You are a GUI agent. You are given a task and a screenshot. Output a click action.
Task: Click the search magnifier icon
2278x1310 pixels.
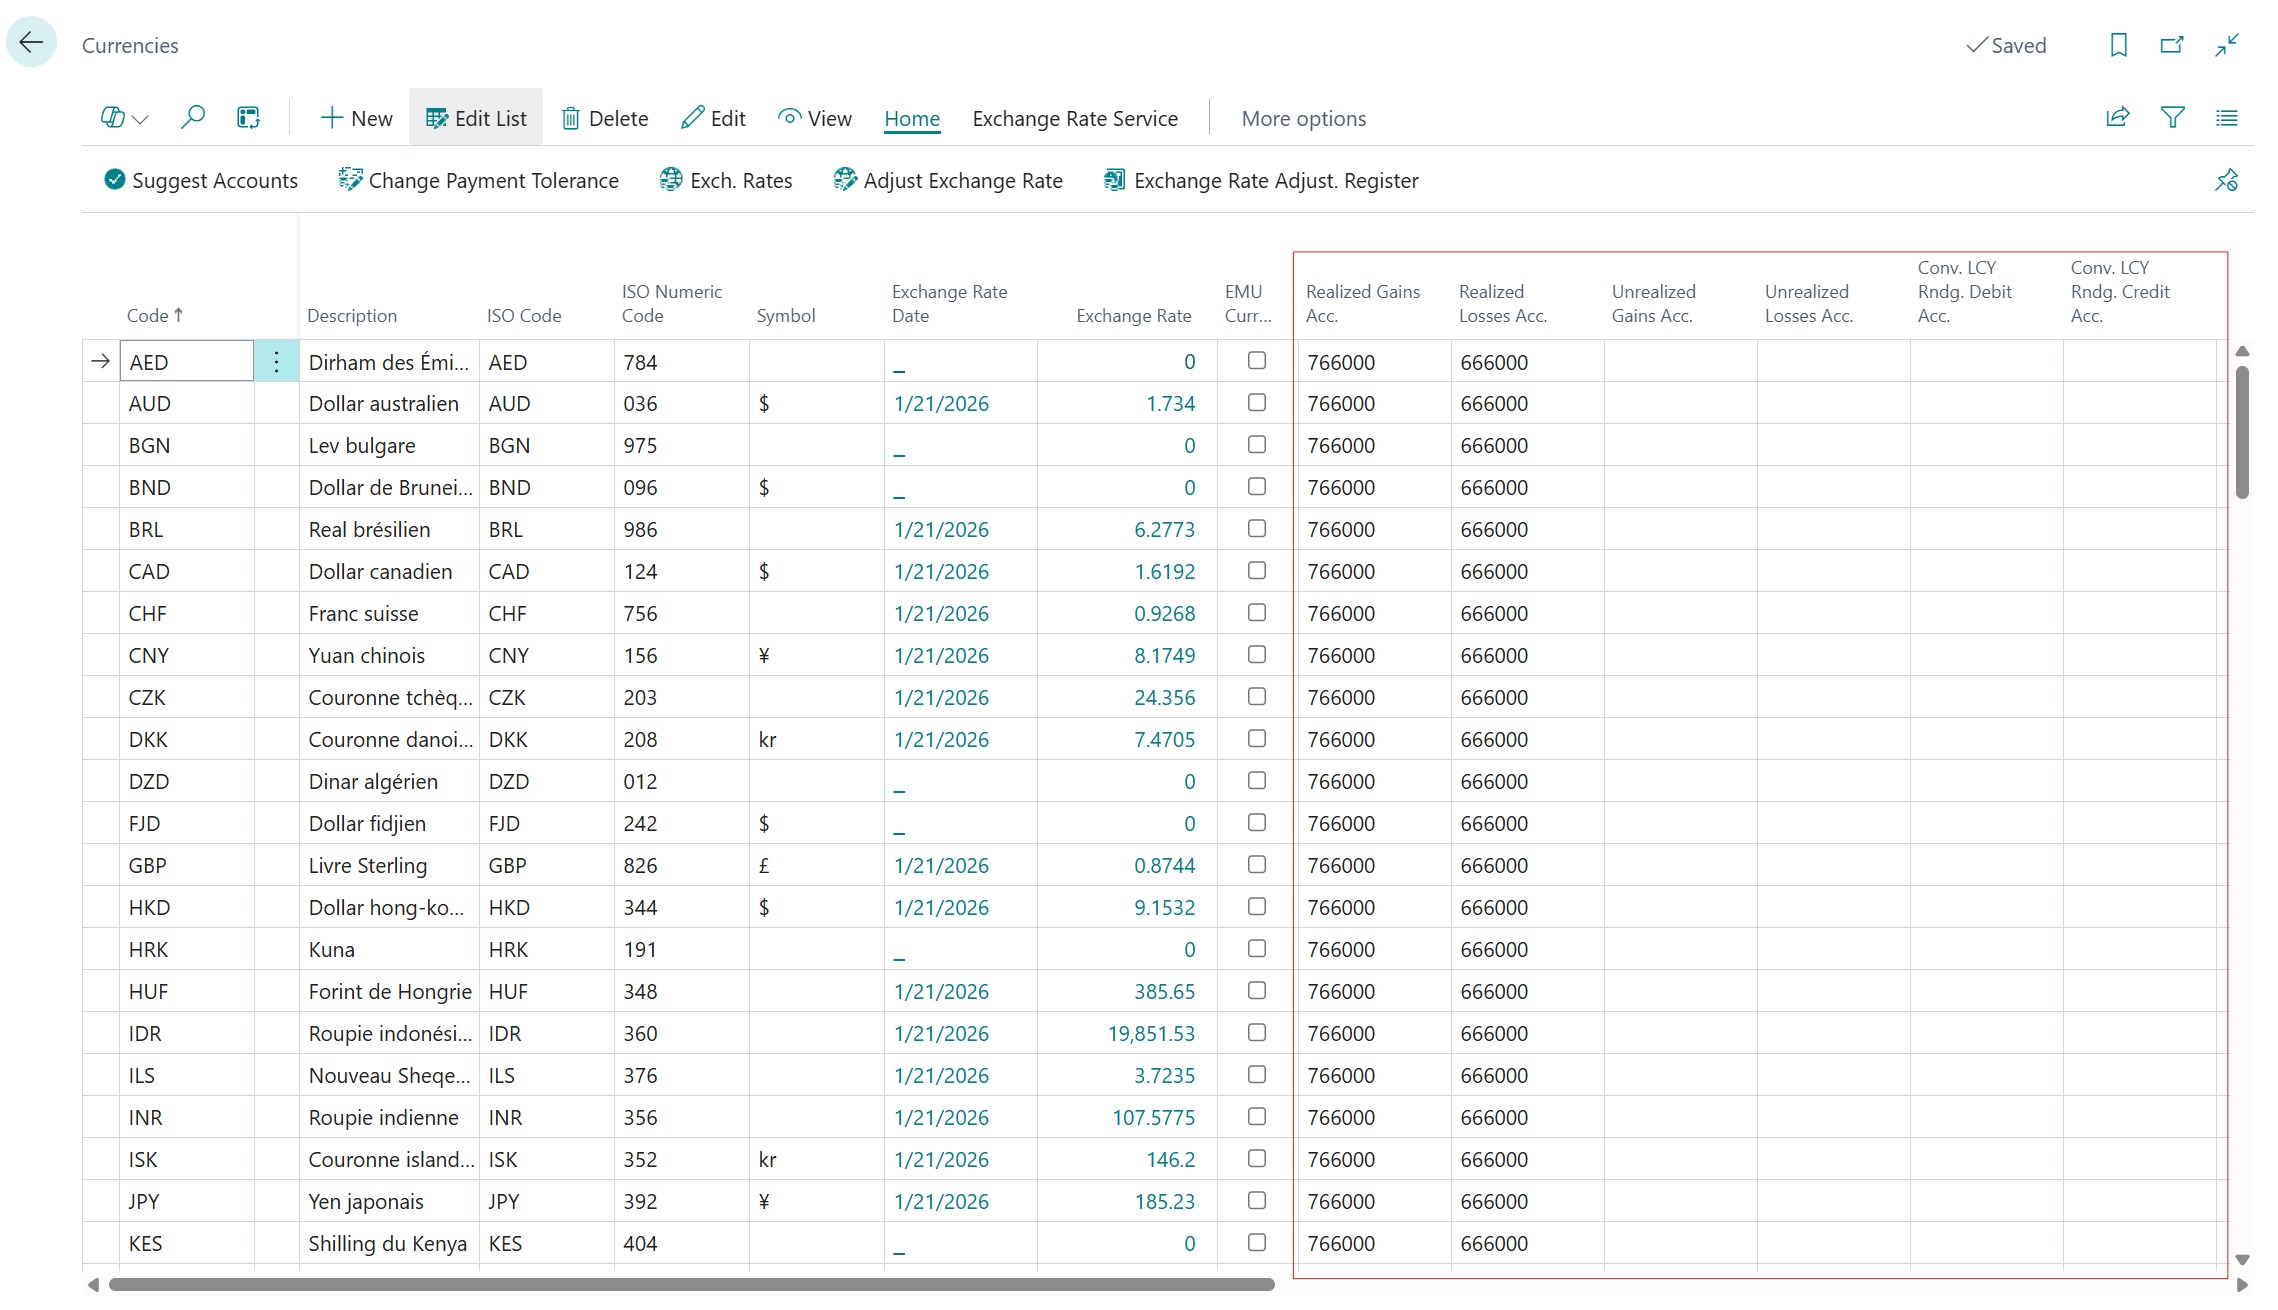click(x=192, y=117)
